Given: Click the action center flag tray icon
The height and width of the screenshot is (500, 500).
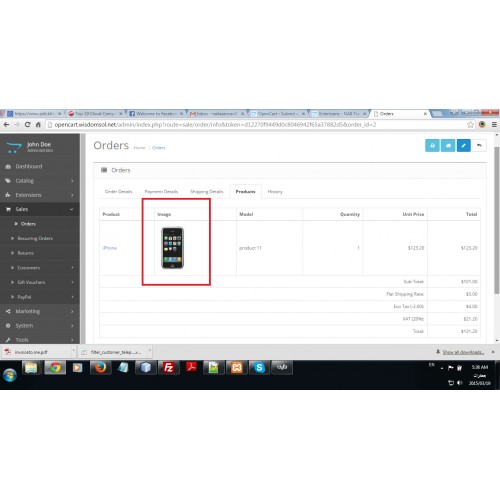Looking at the screenshot, I should coord(451,368).
